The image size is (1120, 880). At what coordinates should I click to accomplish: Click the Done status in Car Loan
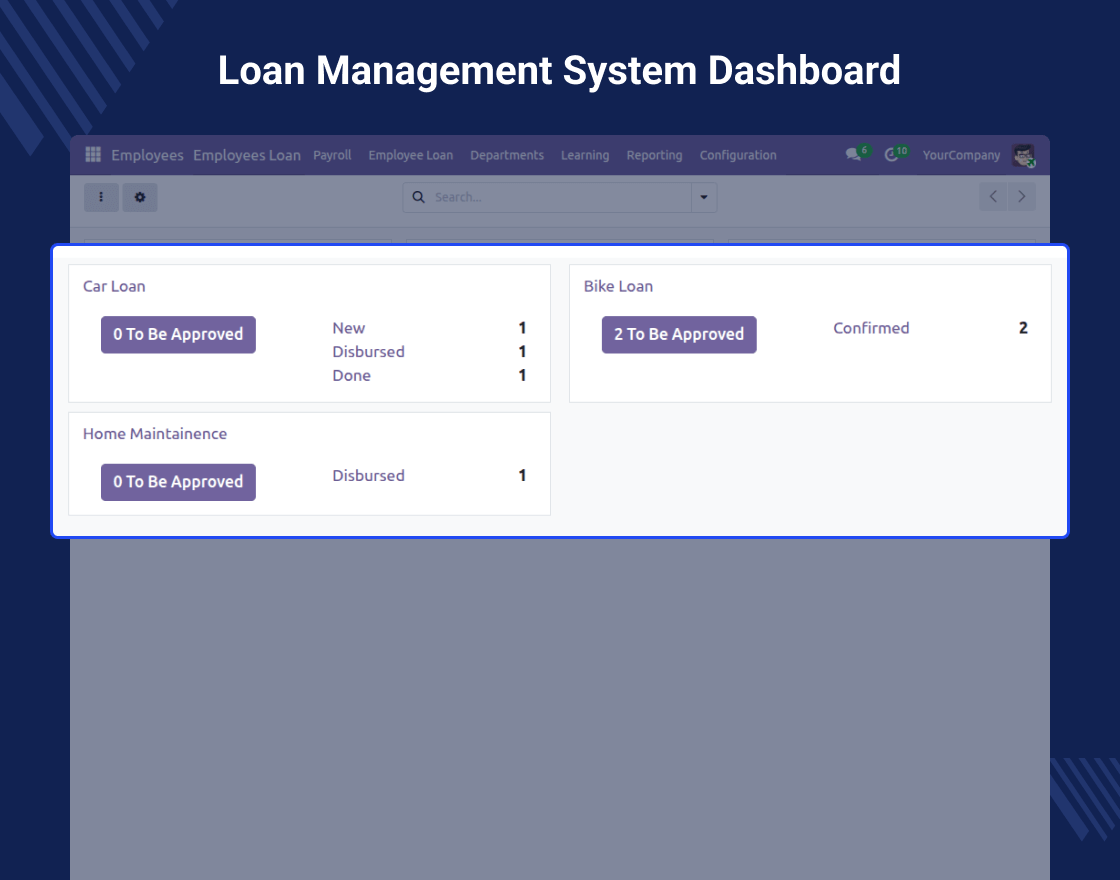pos(351,375)
